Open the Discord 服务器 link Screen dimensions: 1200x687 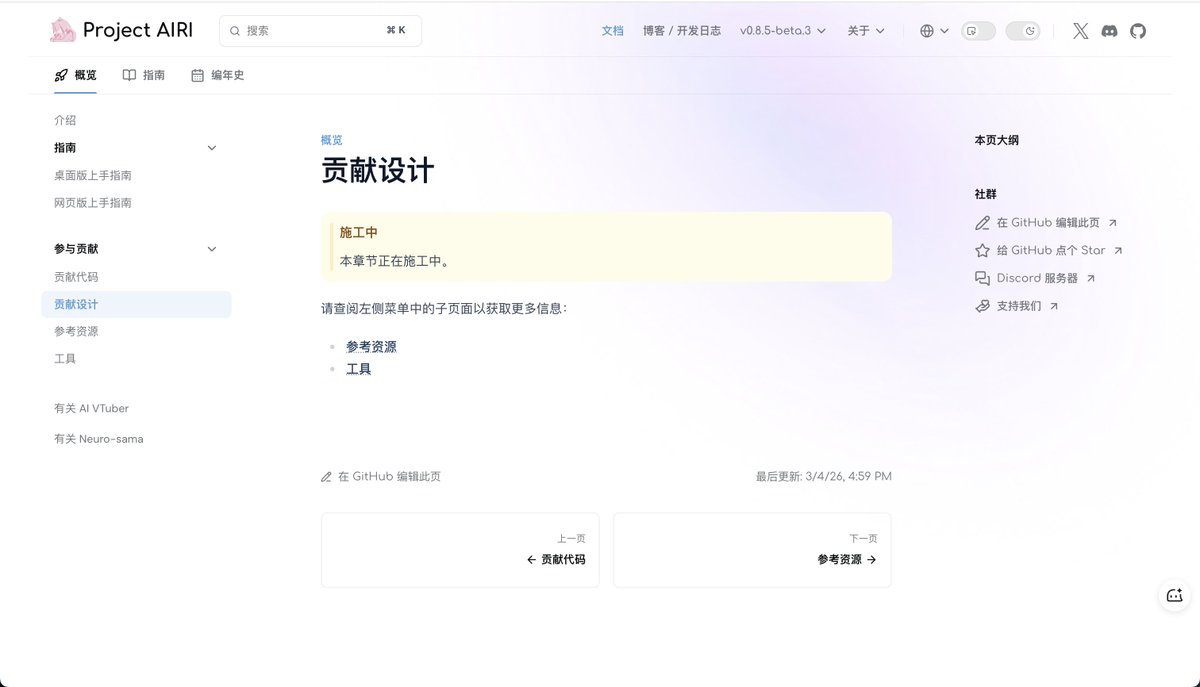coord(1037,278)
